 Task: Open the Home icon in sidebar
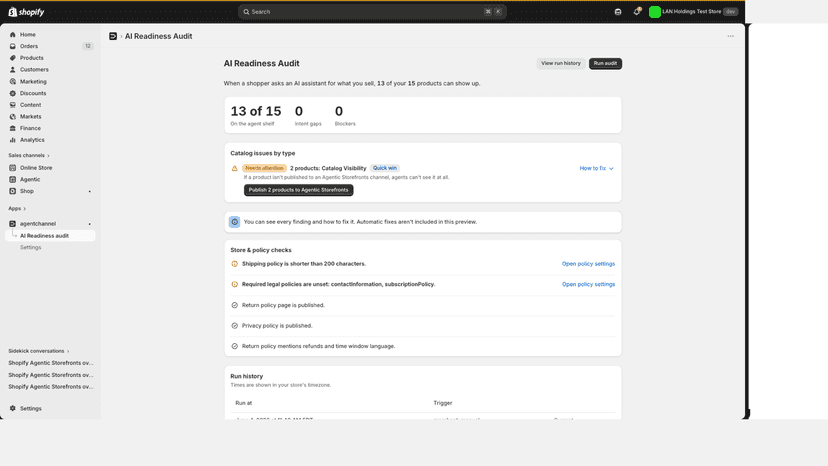[13, 34]
